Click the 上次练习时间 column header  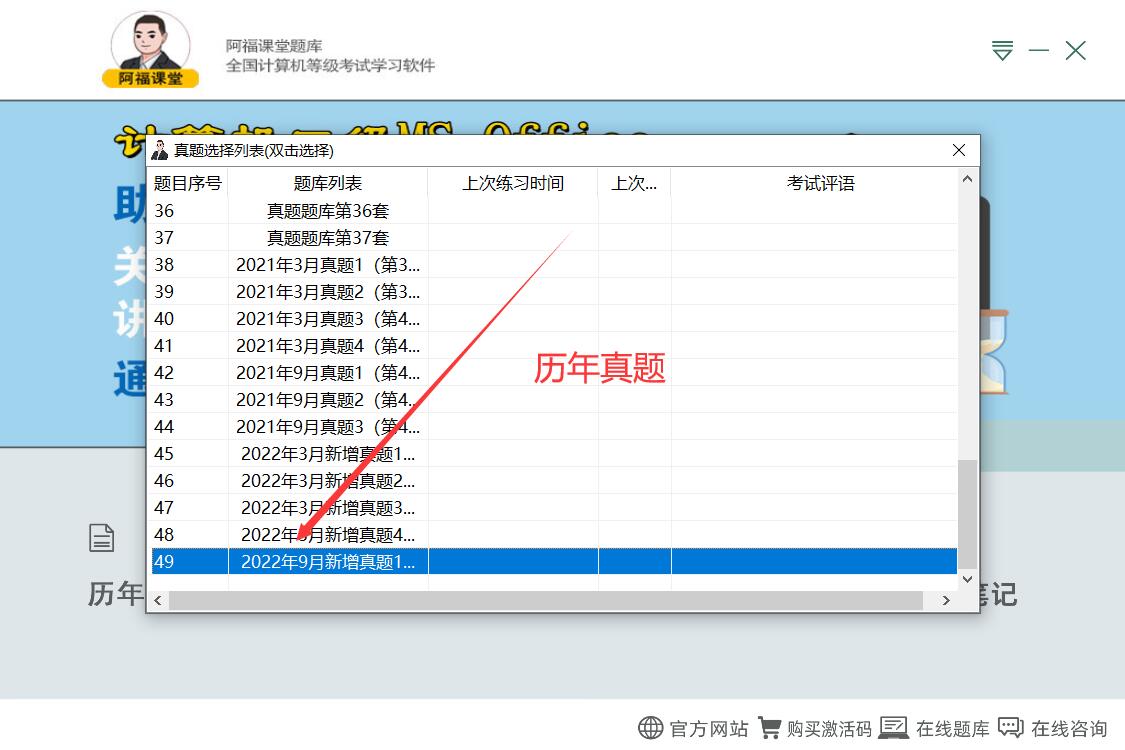[x=512, y=183]
